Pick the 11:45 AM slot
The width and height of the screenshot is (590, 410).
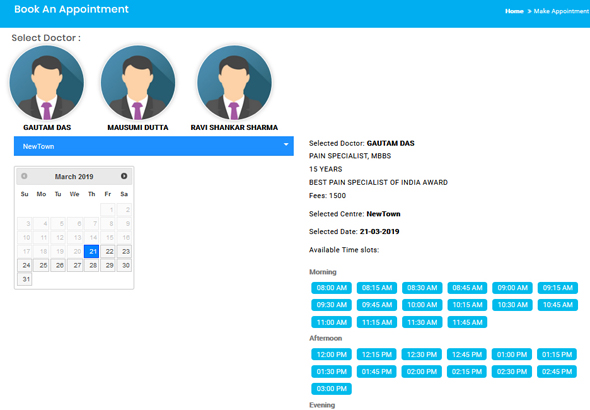pos(467,322)
